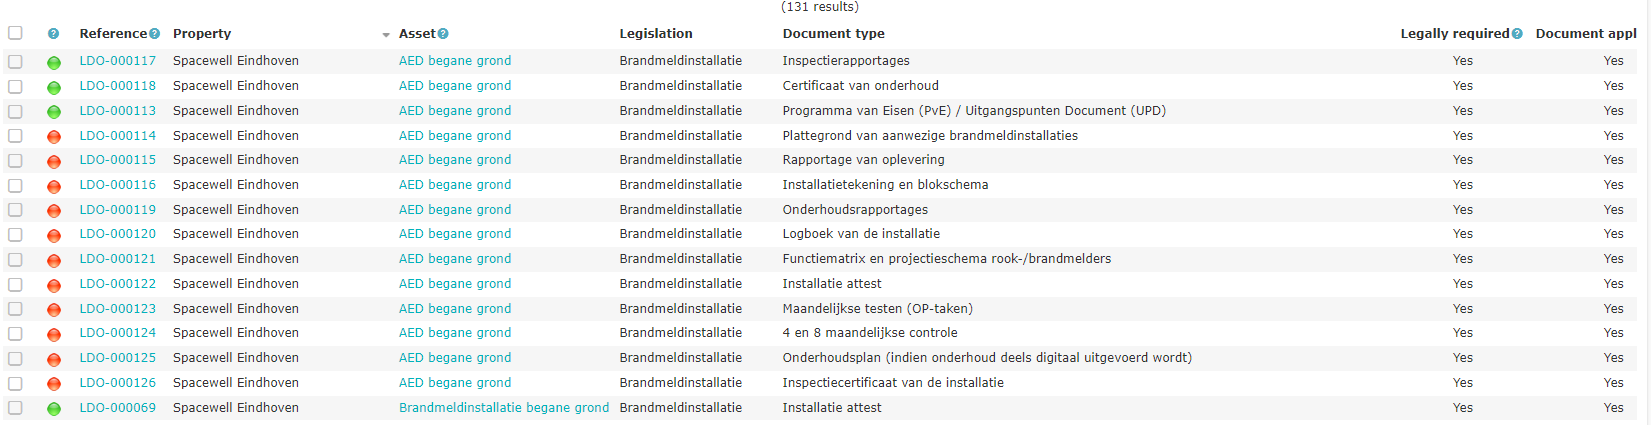Click help icon beside Asset header

443,34
